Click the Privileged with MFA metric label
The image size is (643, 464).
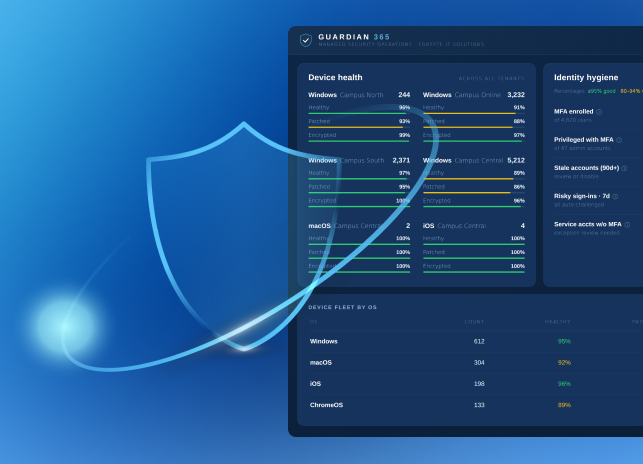(584, 140)
